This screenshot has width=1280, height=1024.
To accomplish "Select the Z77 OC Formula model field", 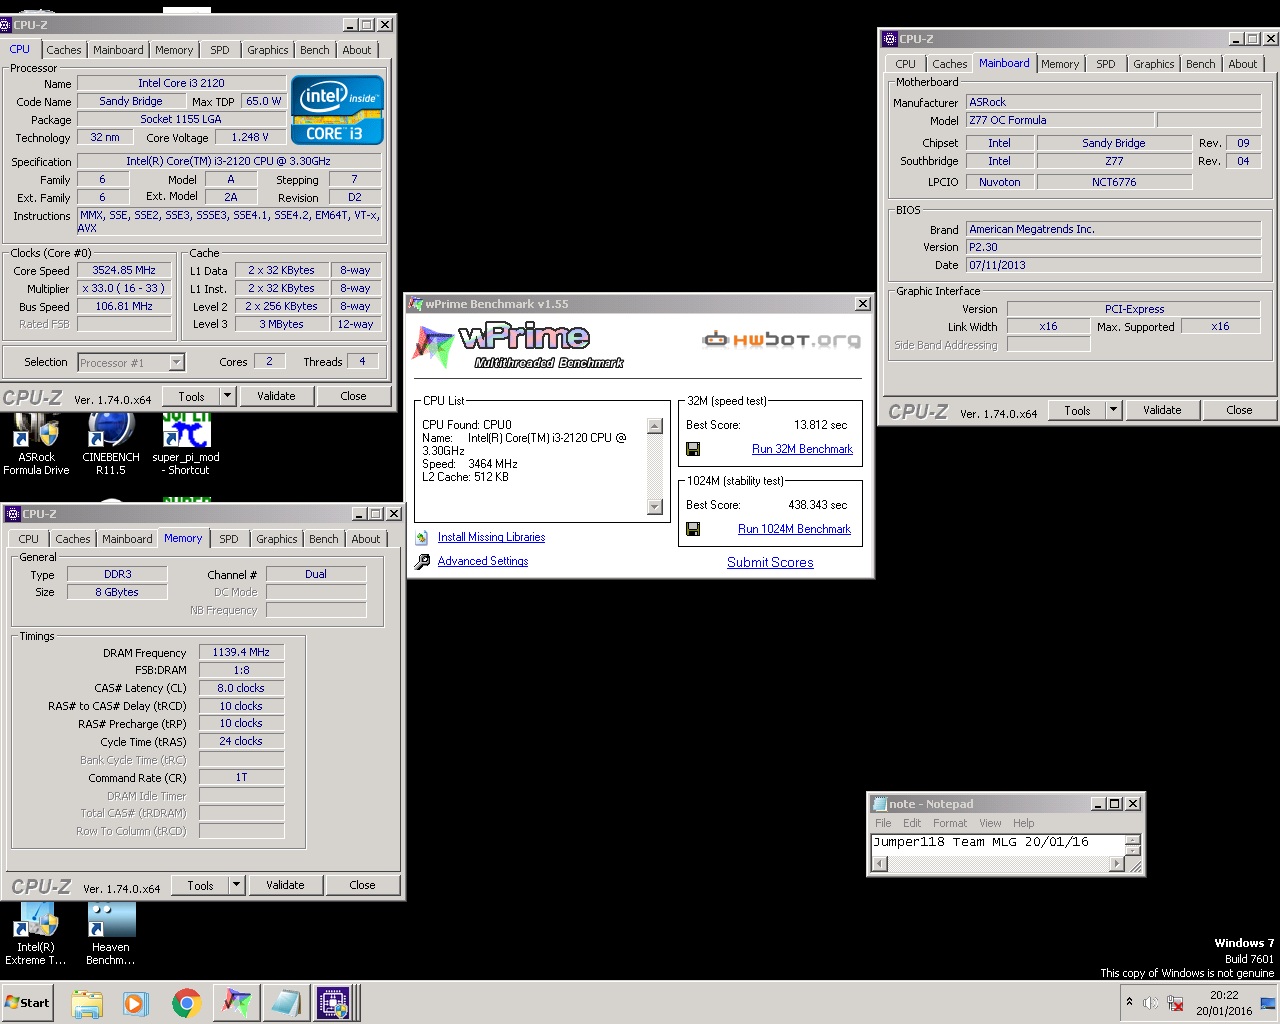I will click(x=1059, y=120).
